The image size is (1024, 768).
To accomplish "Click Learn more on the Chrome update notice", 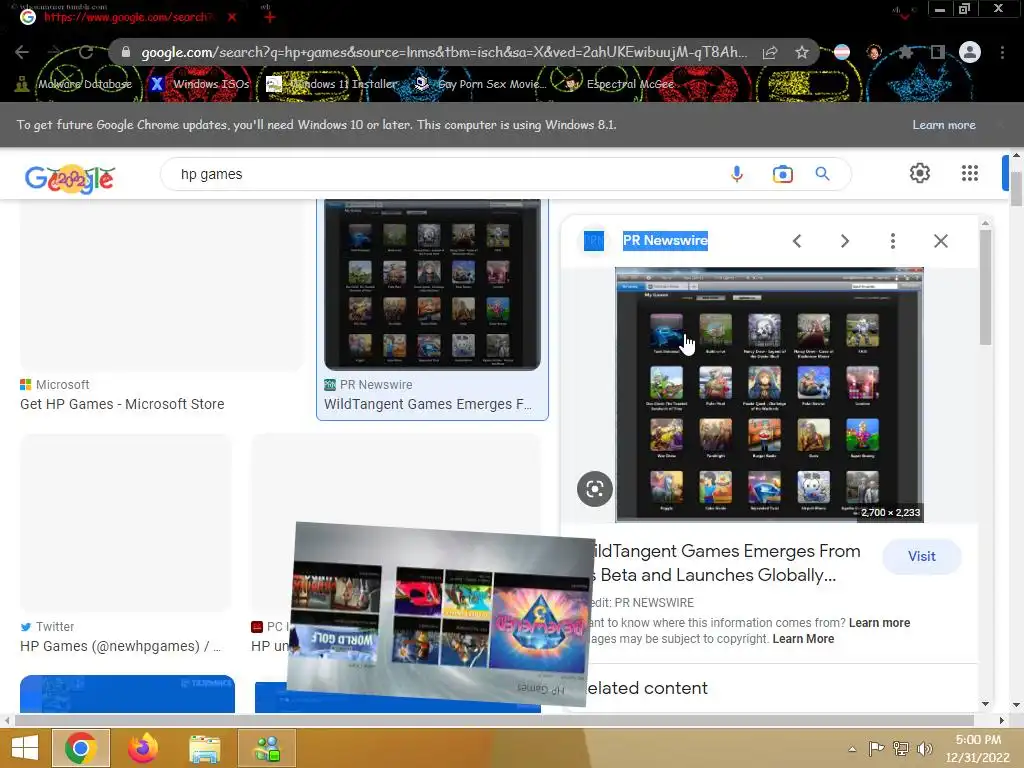I will point(944,125).
